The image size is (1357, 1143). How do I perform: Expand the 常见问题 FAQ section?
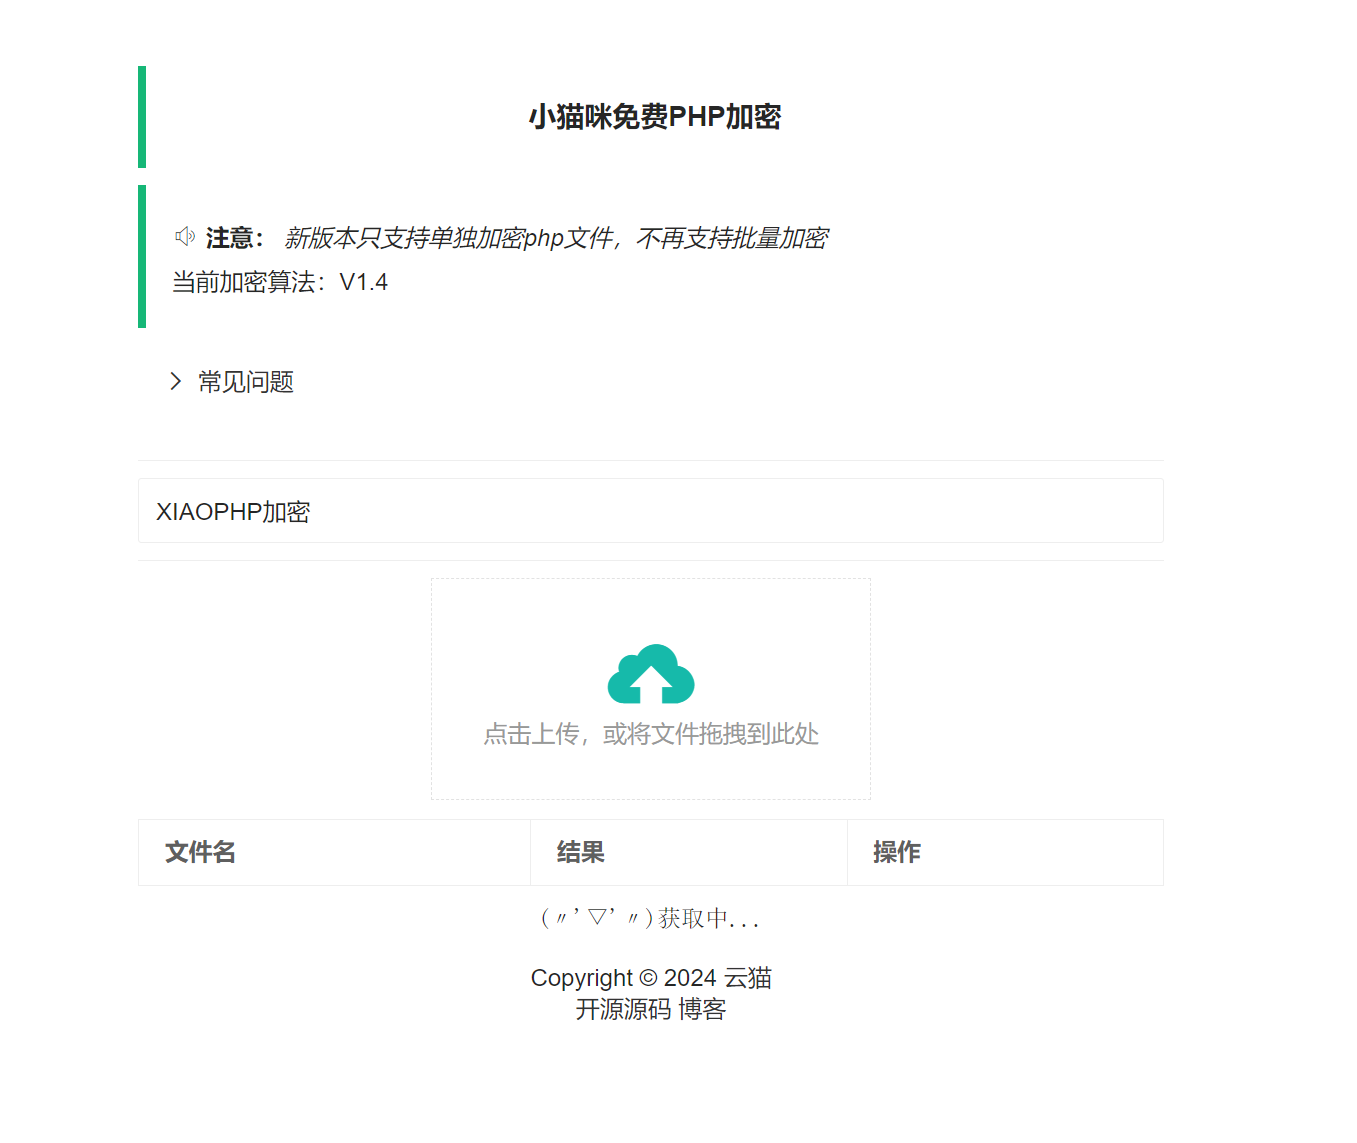coord(244,382)
